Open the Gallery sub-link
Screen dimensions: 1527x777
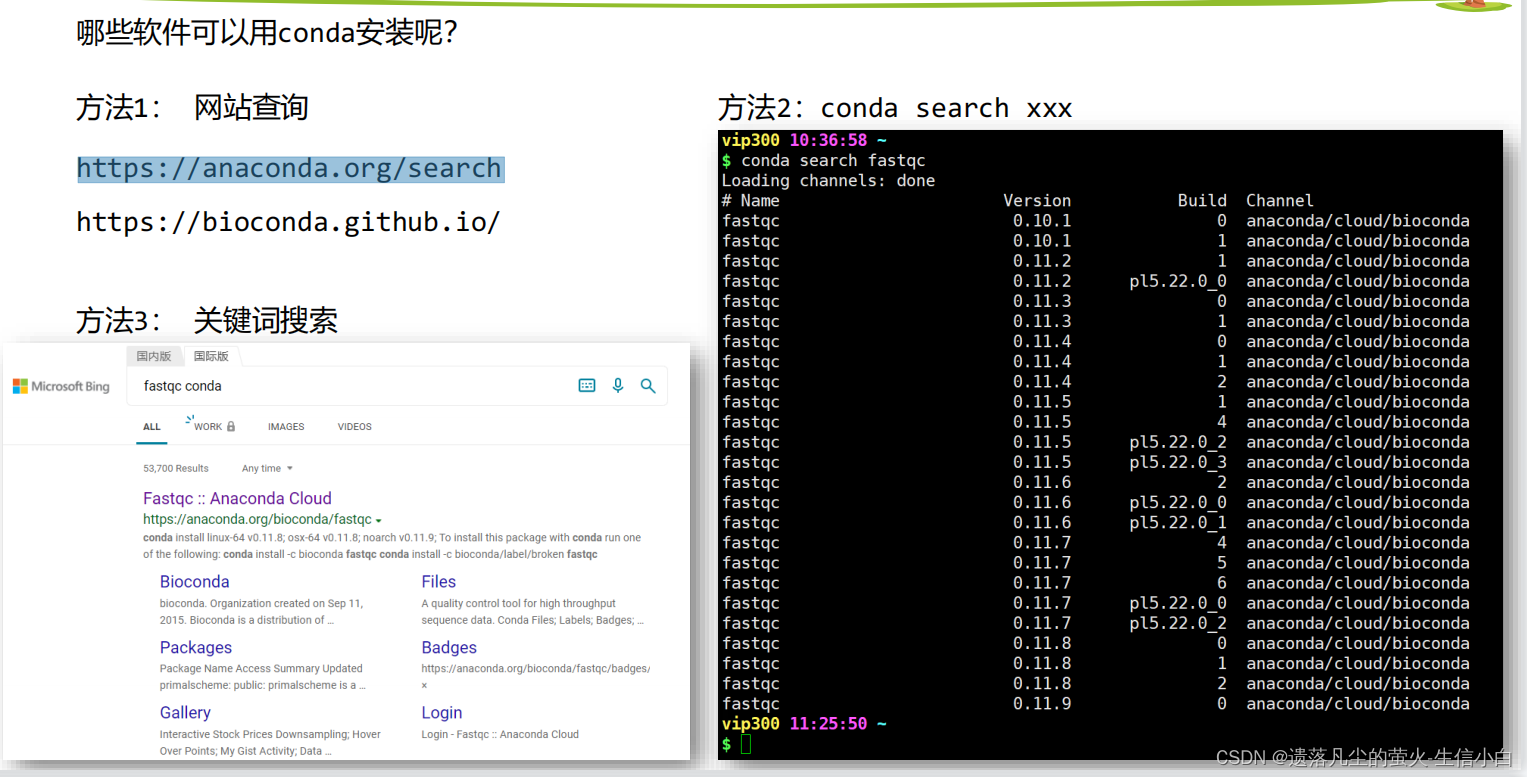pos(185,712)
